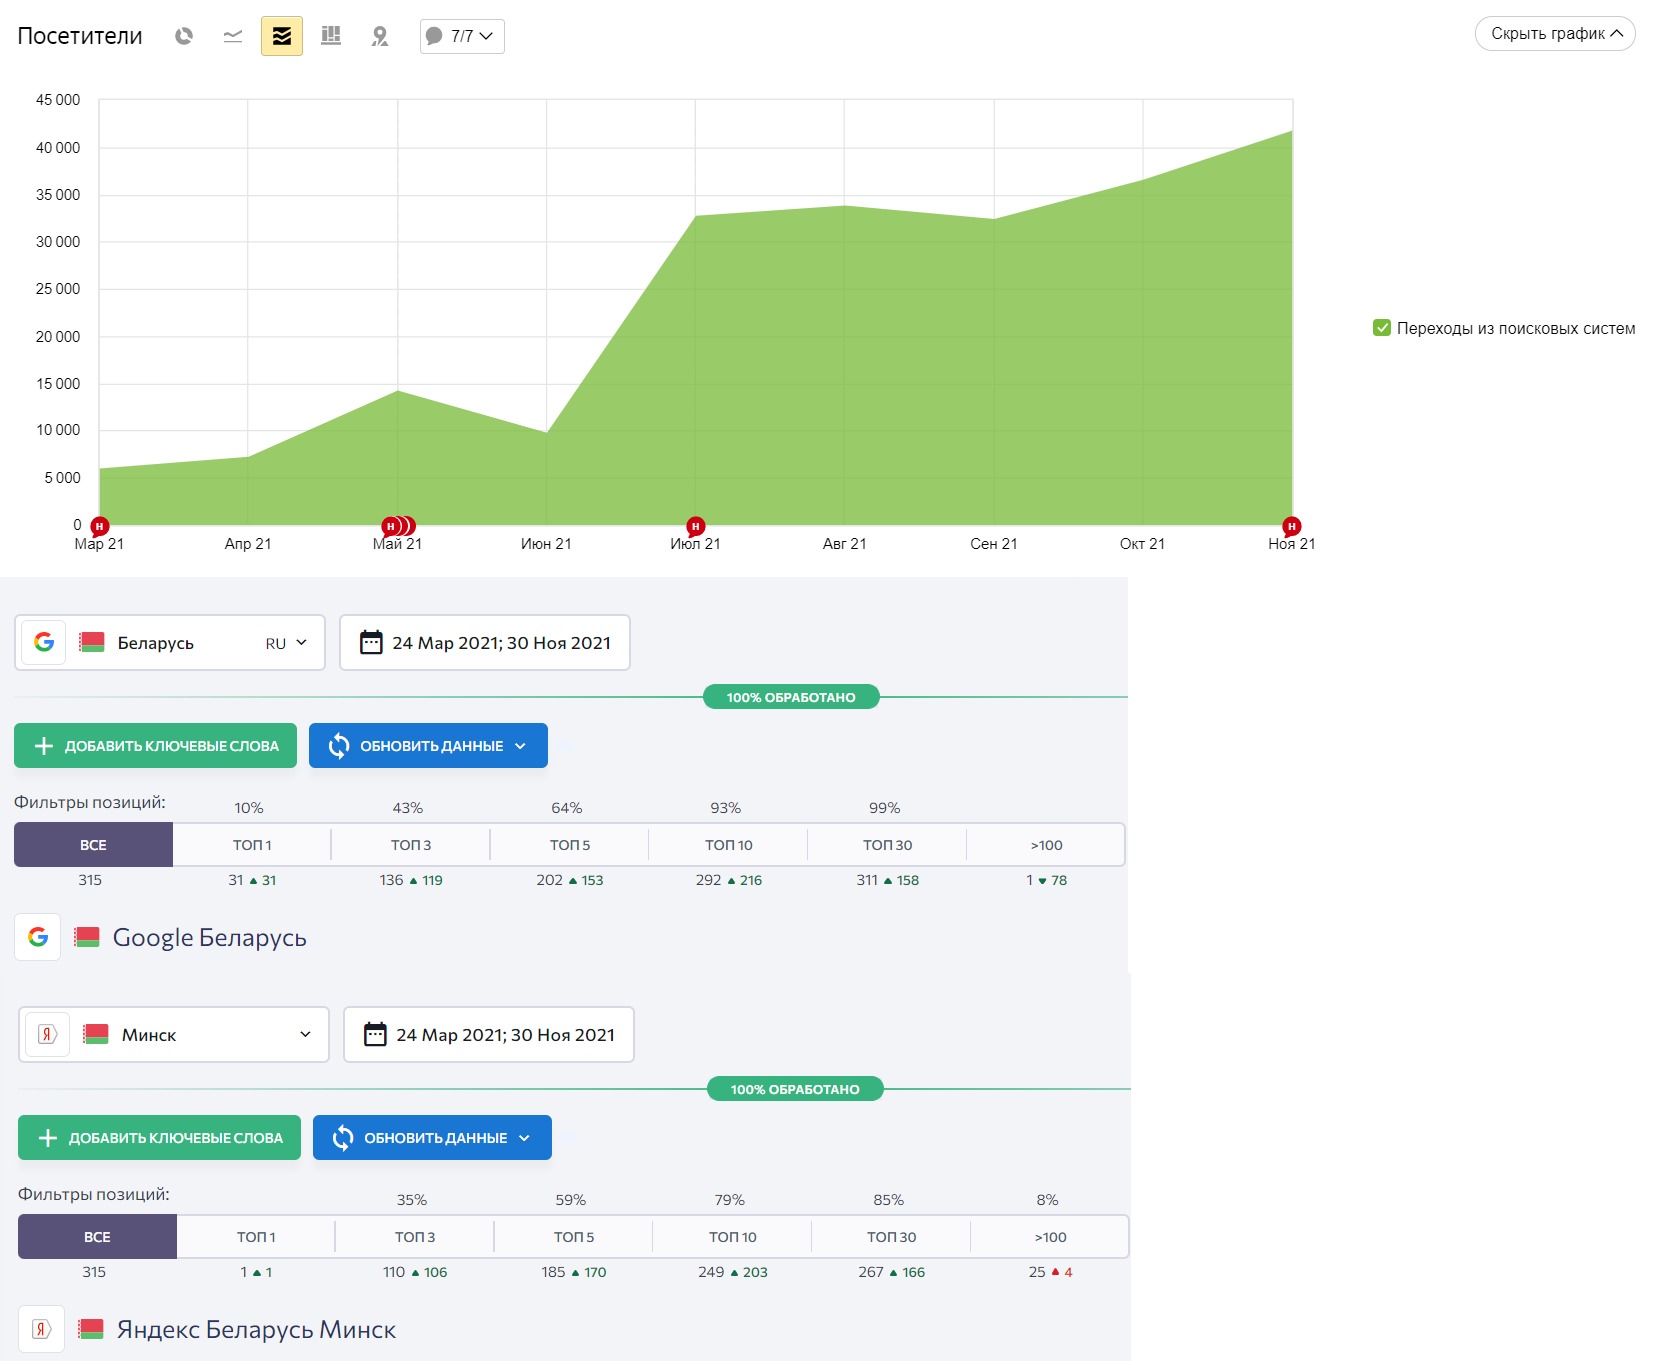Click the Yandex logo next to Минск
The width and height of the screenshot is (1653, 1361).
click(48, 1034)
